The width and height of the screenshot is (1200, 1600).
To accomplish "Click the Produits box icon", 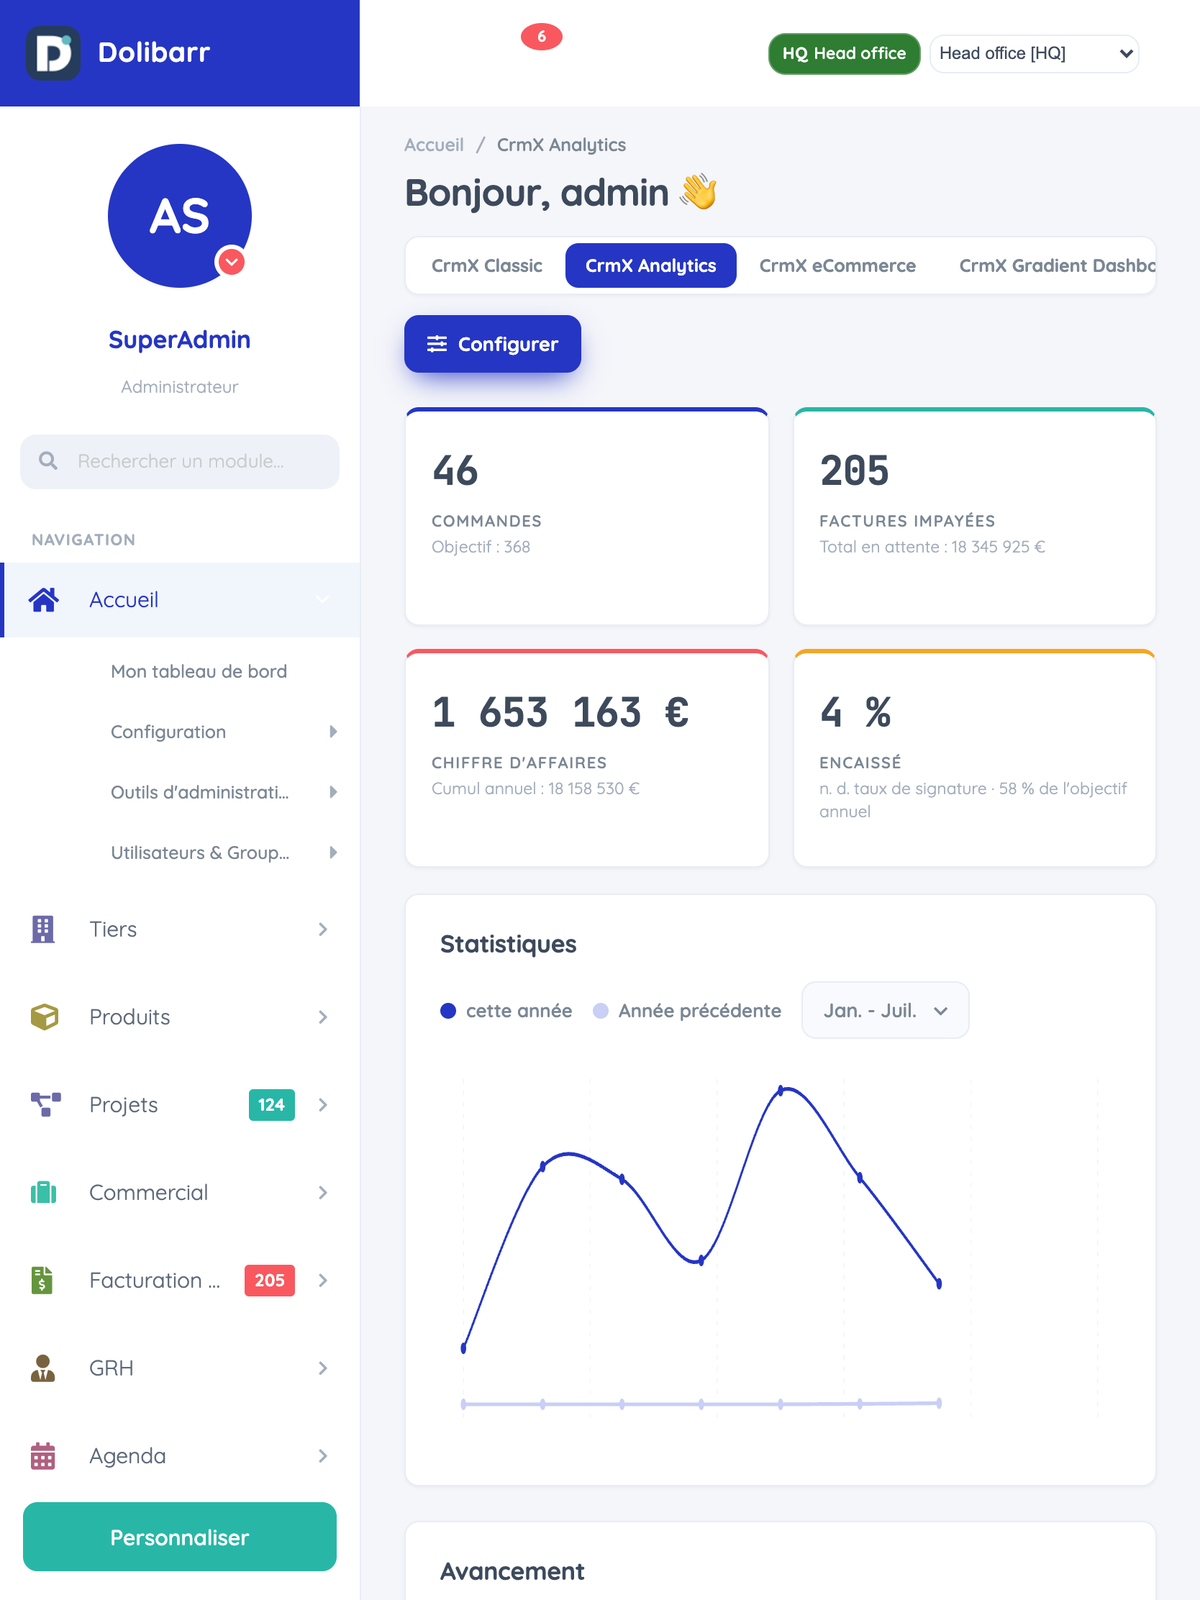I will tap(44, 1017).
